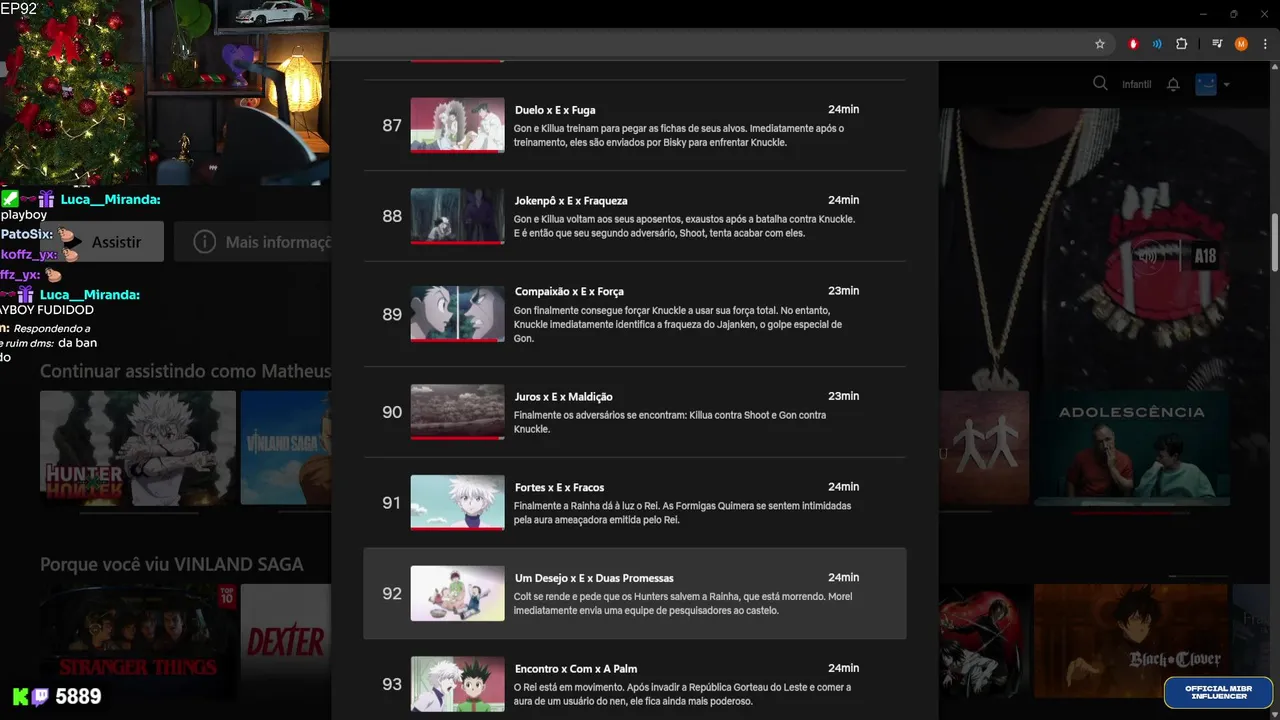Image resolution: width=1280 pixels, height=720 pixels.
Task: Restore the Chrome window size
Action: click(x=1233, y=13)
